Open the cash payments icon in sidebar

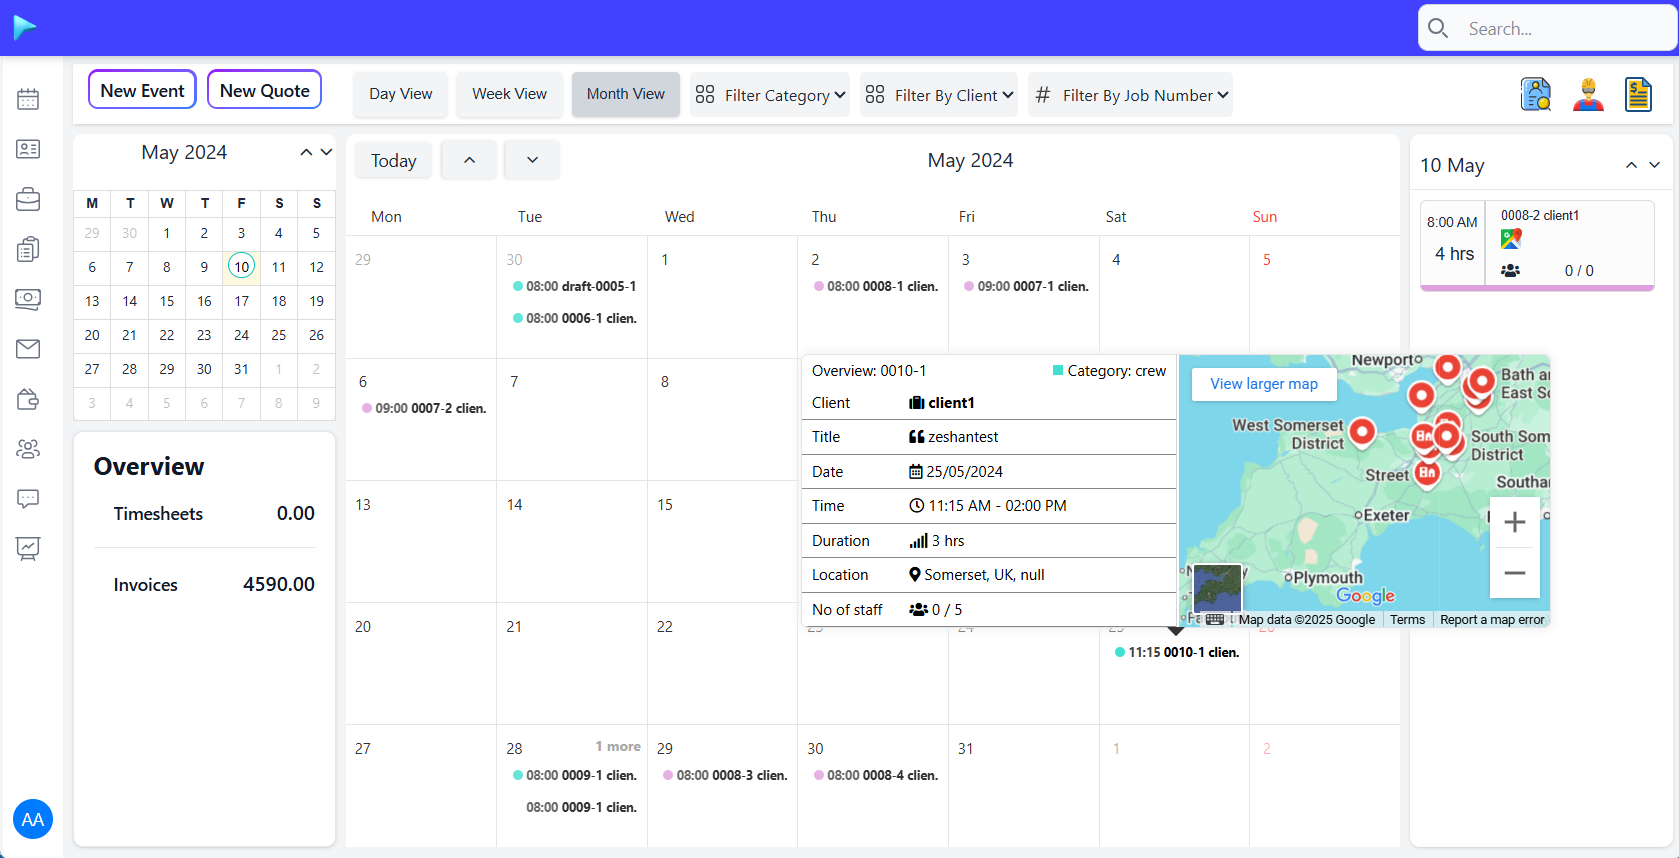28,299
